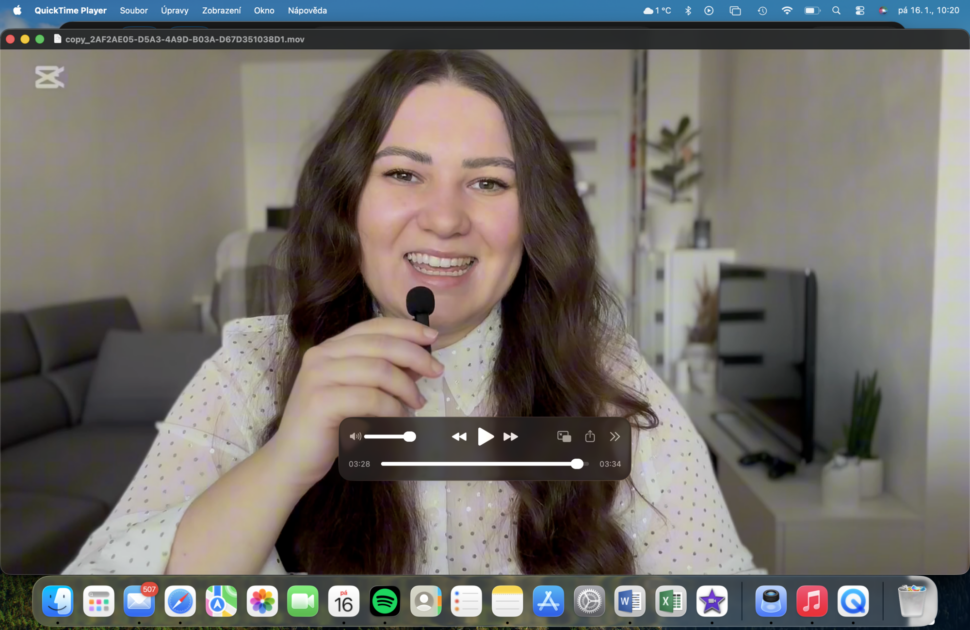Toggle Wi-Fi menu in status bar
The image size is (970, 630).
[x=787, y=10]
